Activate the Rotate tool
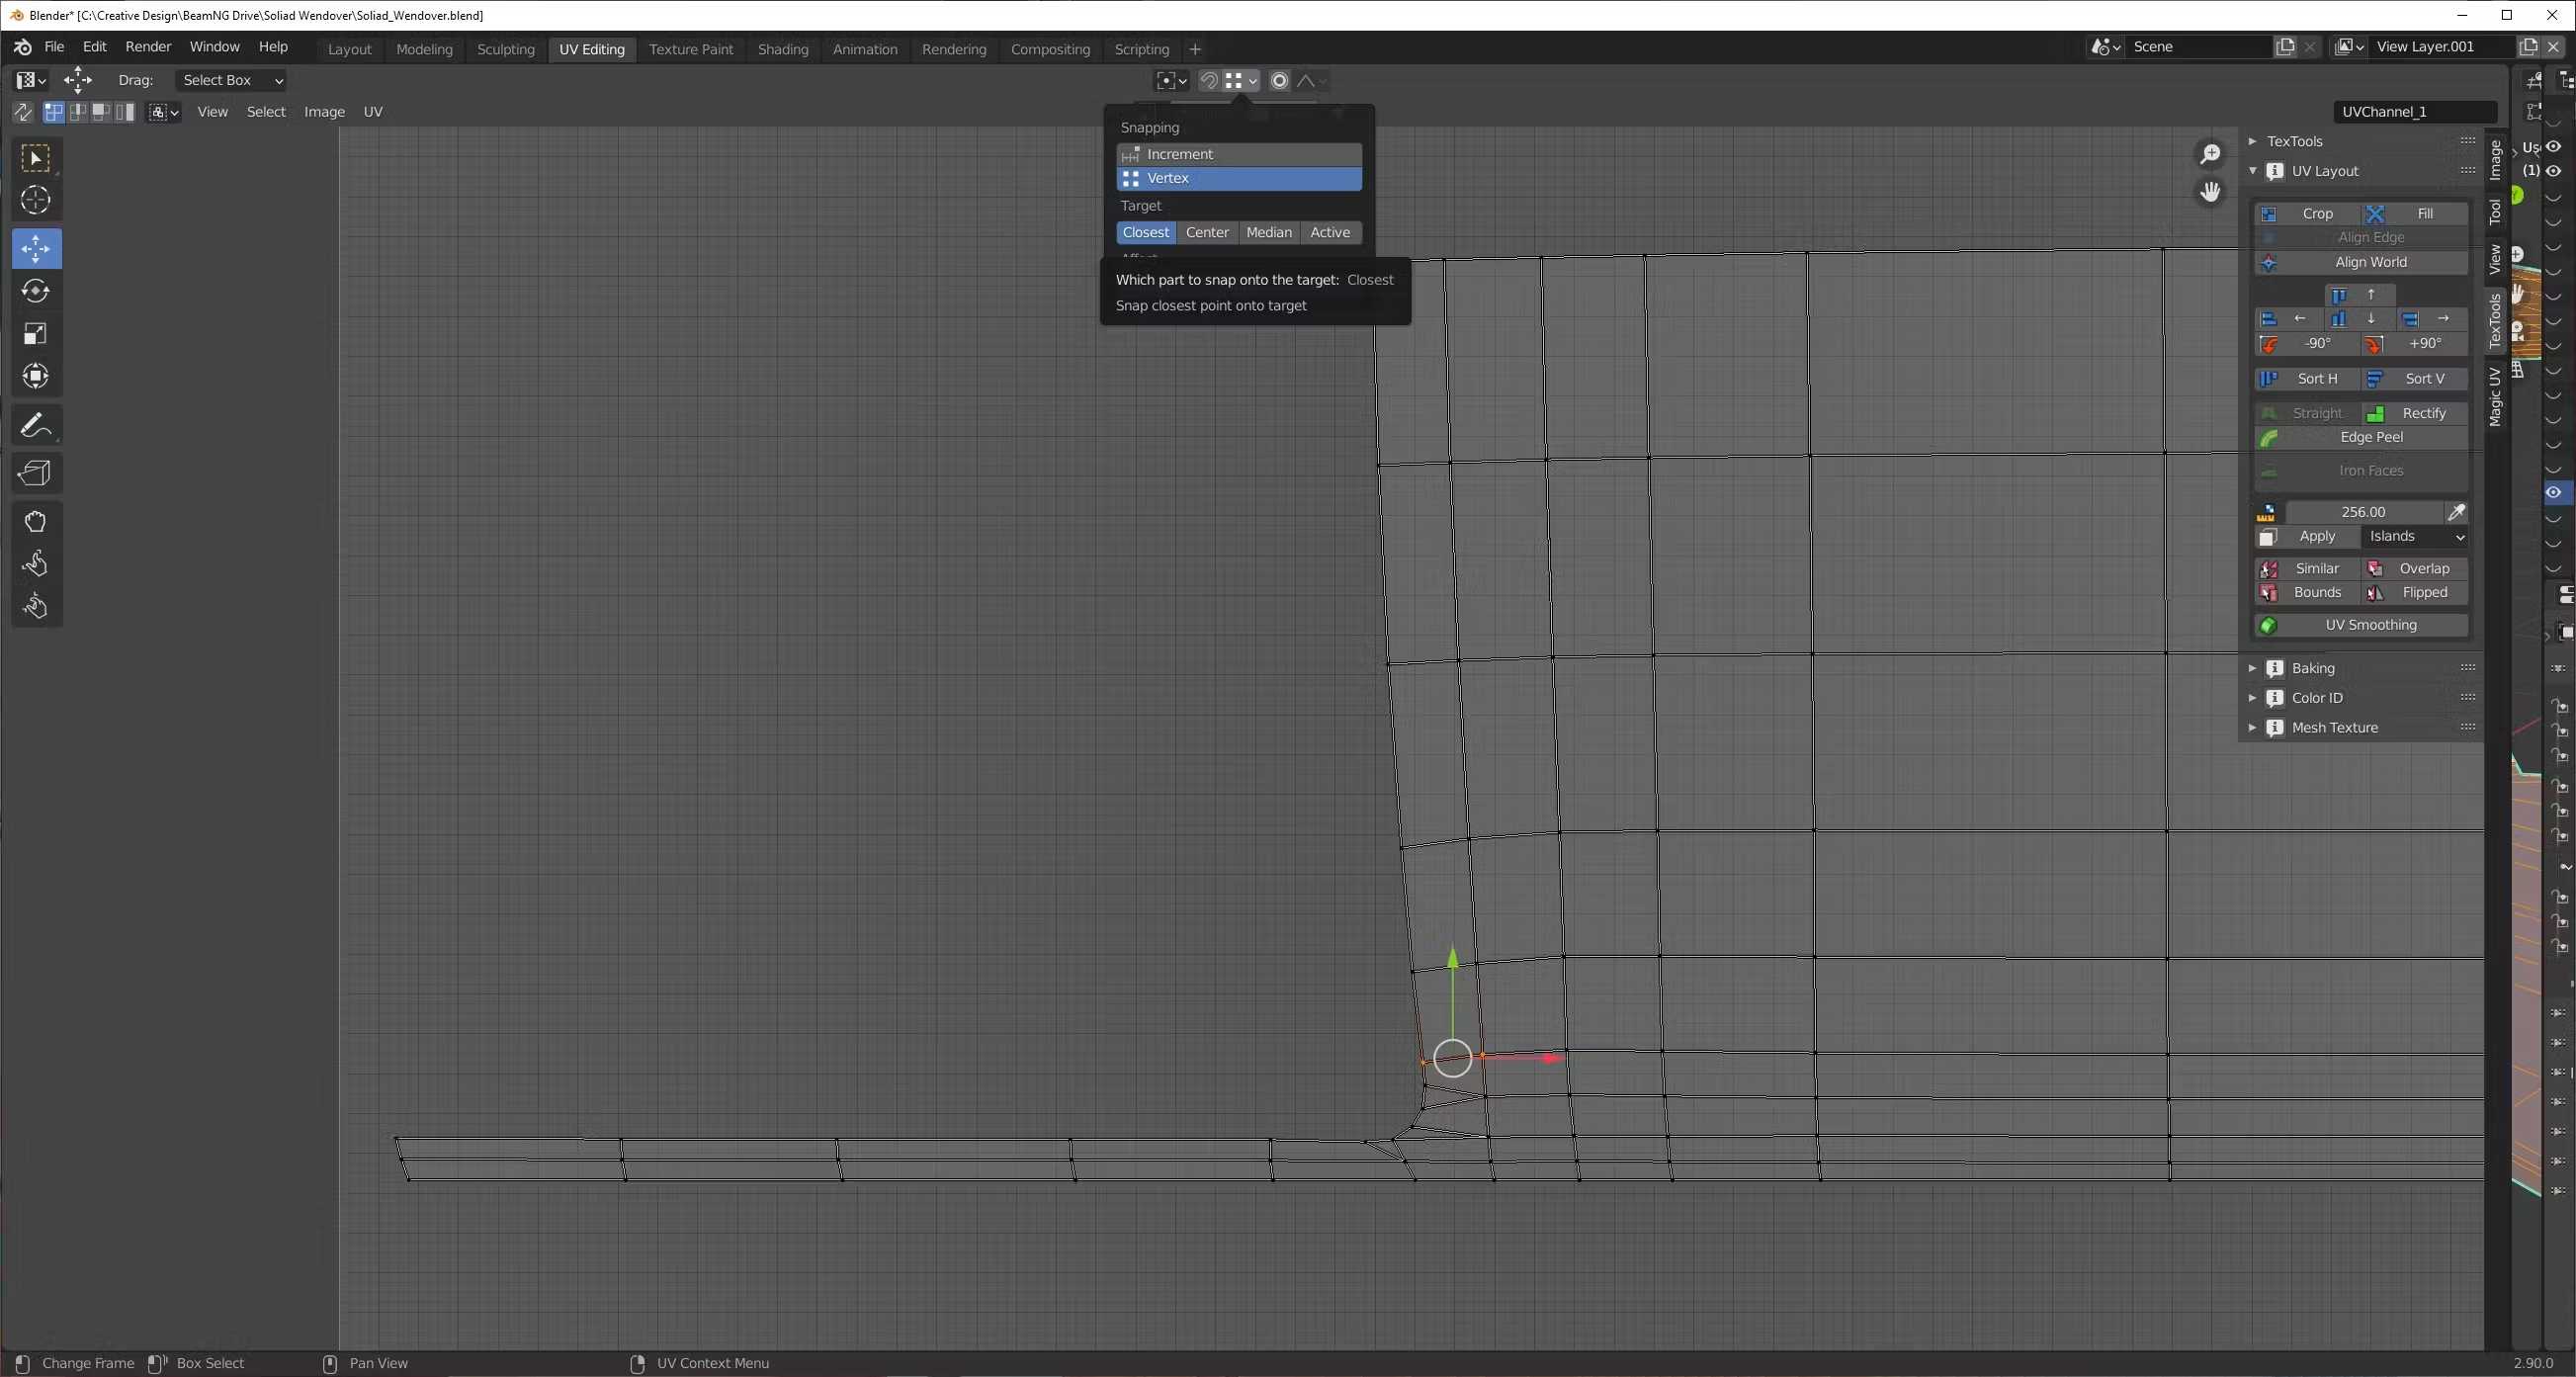The width and height of the screenshot is (2576, 1377). [36, 291]
